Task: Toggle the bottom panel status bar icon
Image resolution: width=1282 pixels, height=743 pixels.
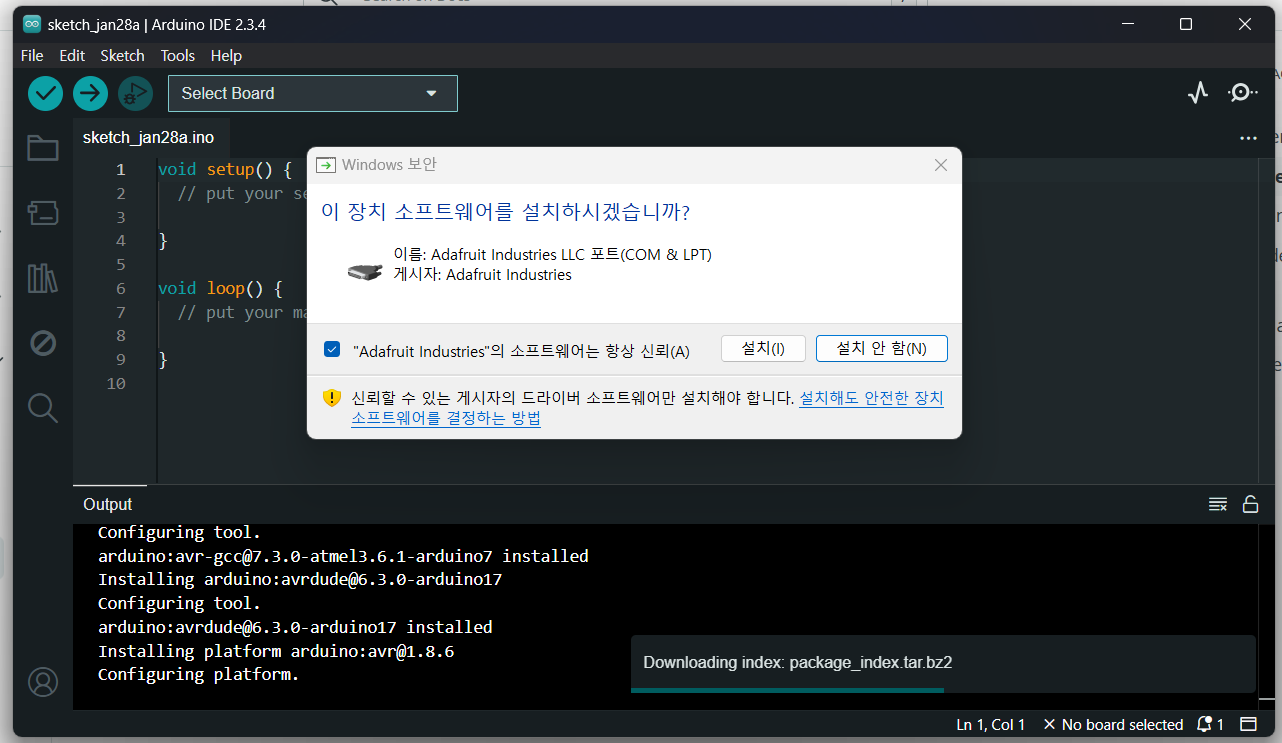Action: pyautogui.click(x=1249, y=724)
